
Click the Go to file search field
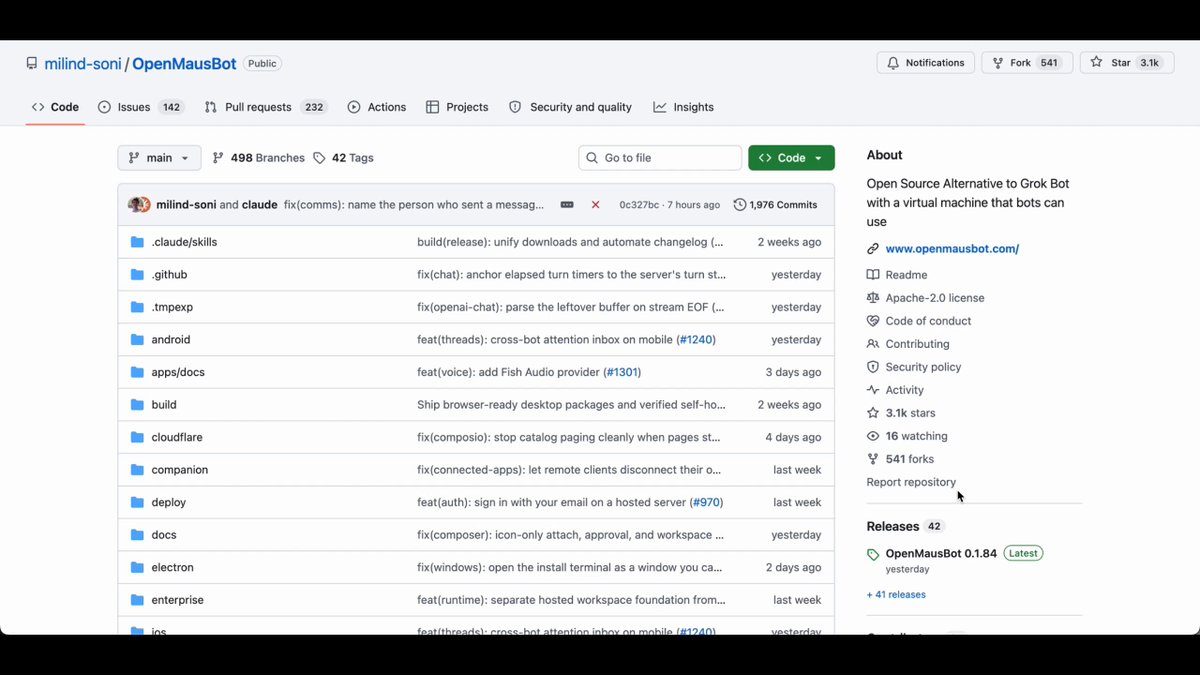(x=660, y=158)
